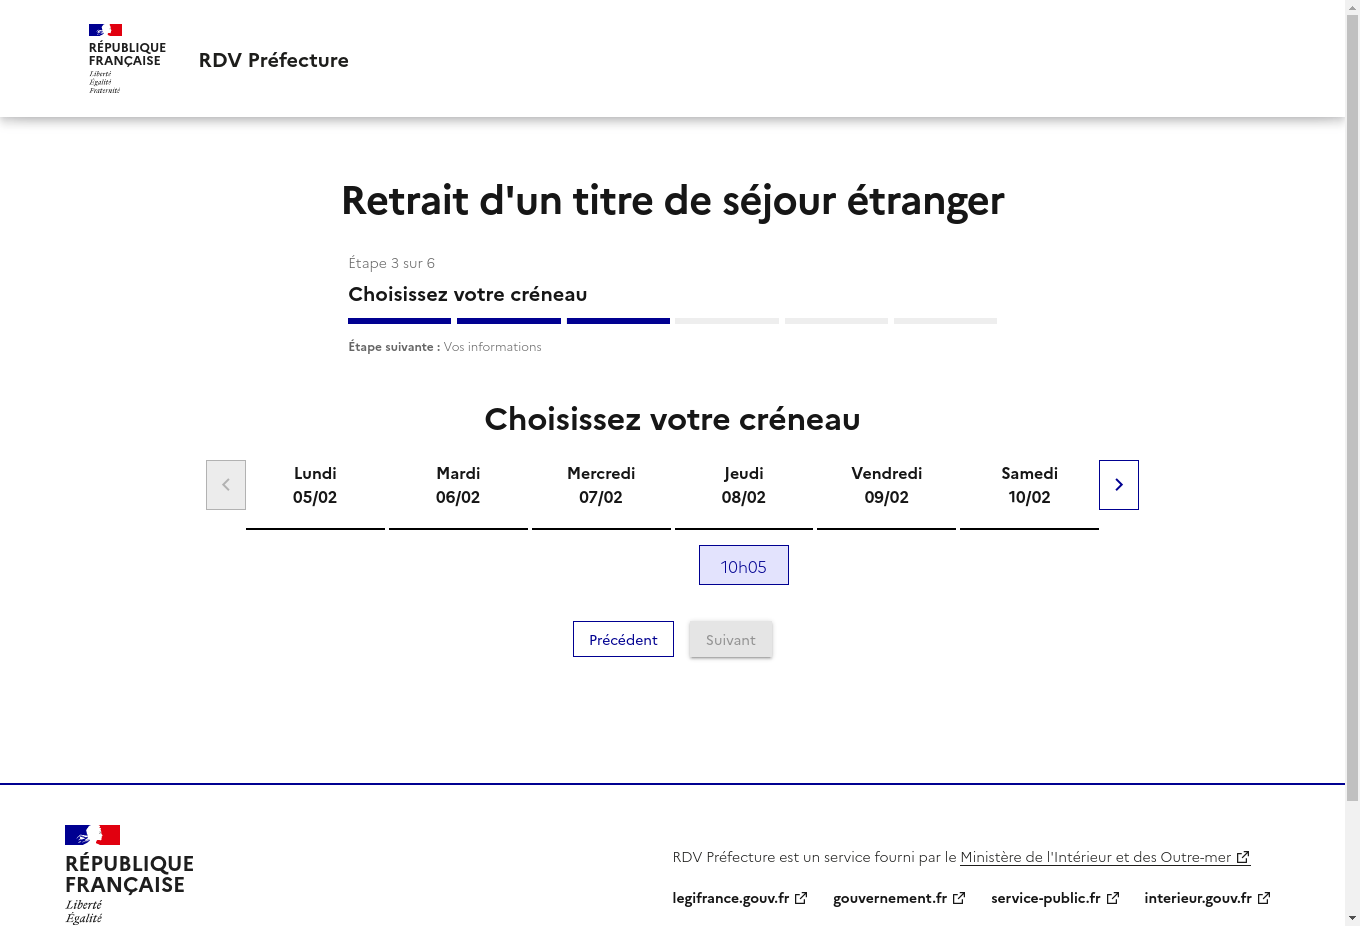Open the service-public.fr link
1360x926 pixels.
pyautogui.click(x=1055, y=898)
